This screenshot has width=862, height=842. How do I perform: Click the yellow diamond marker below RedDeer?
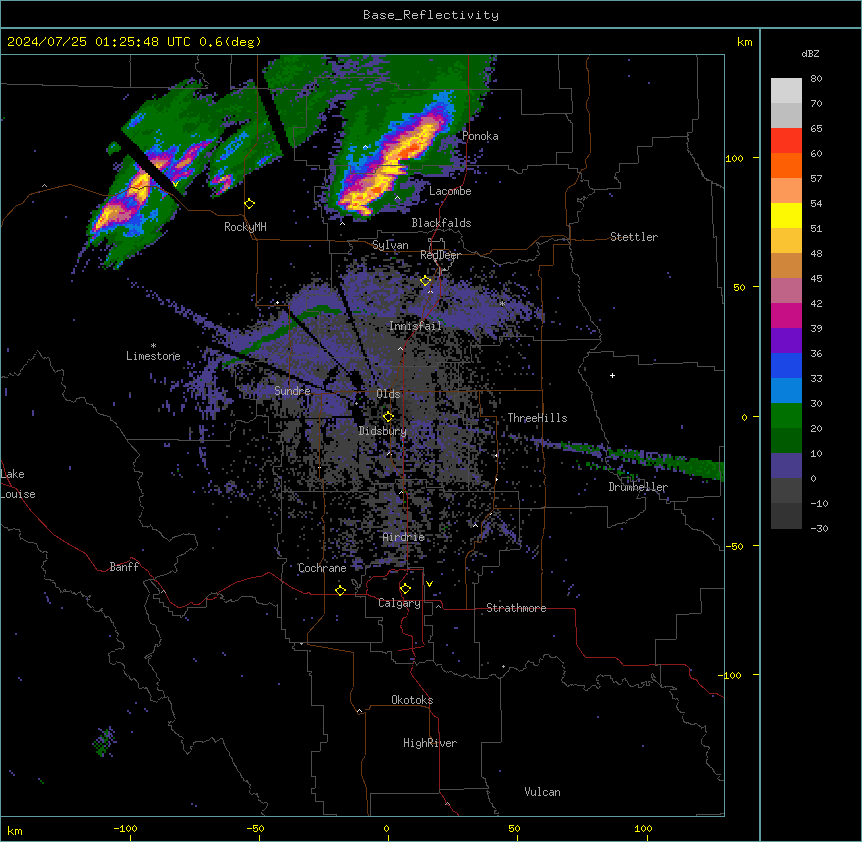click(426, 281)
